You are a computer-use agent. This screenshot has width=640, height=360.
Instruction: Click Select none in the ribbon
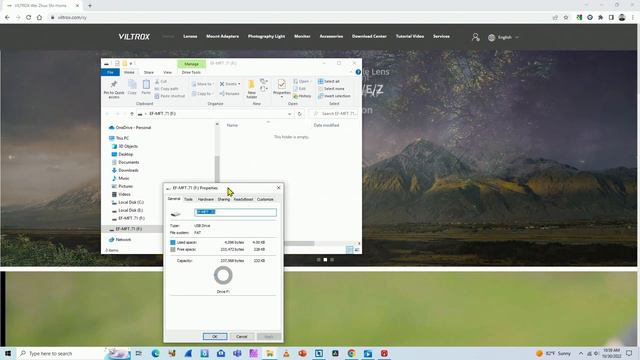click(331, 89)
